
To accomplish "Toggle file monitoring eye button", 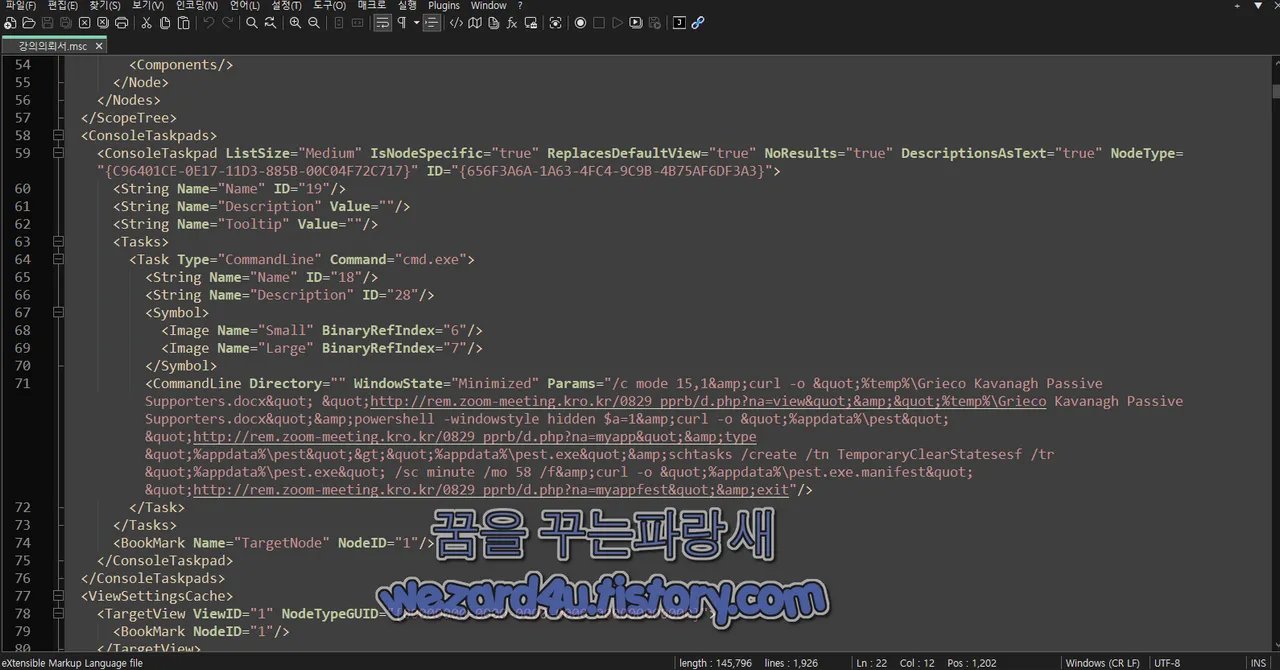I will pyautogui.click(x=555, y=22).
